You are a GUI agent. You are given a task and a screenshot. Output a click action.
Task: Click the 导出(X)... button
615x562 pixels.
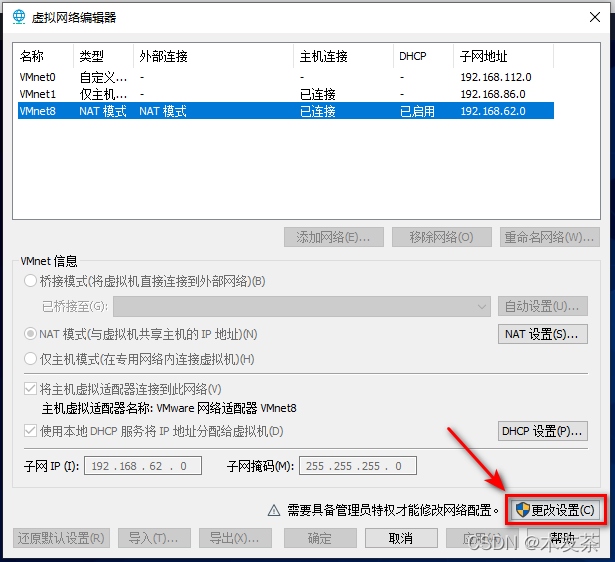click(235, 538)
